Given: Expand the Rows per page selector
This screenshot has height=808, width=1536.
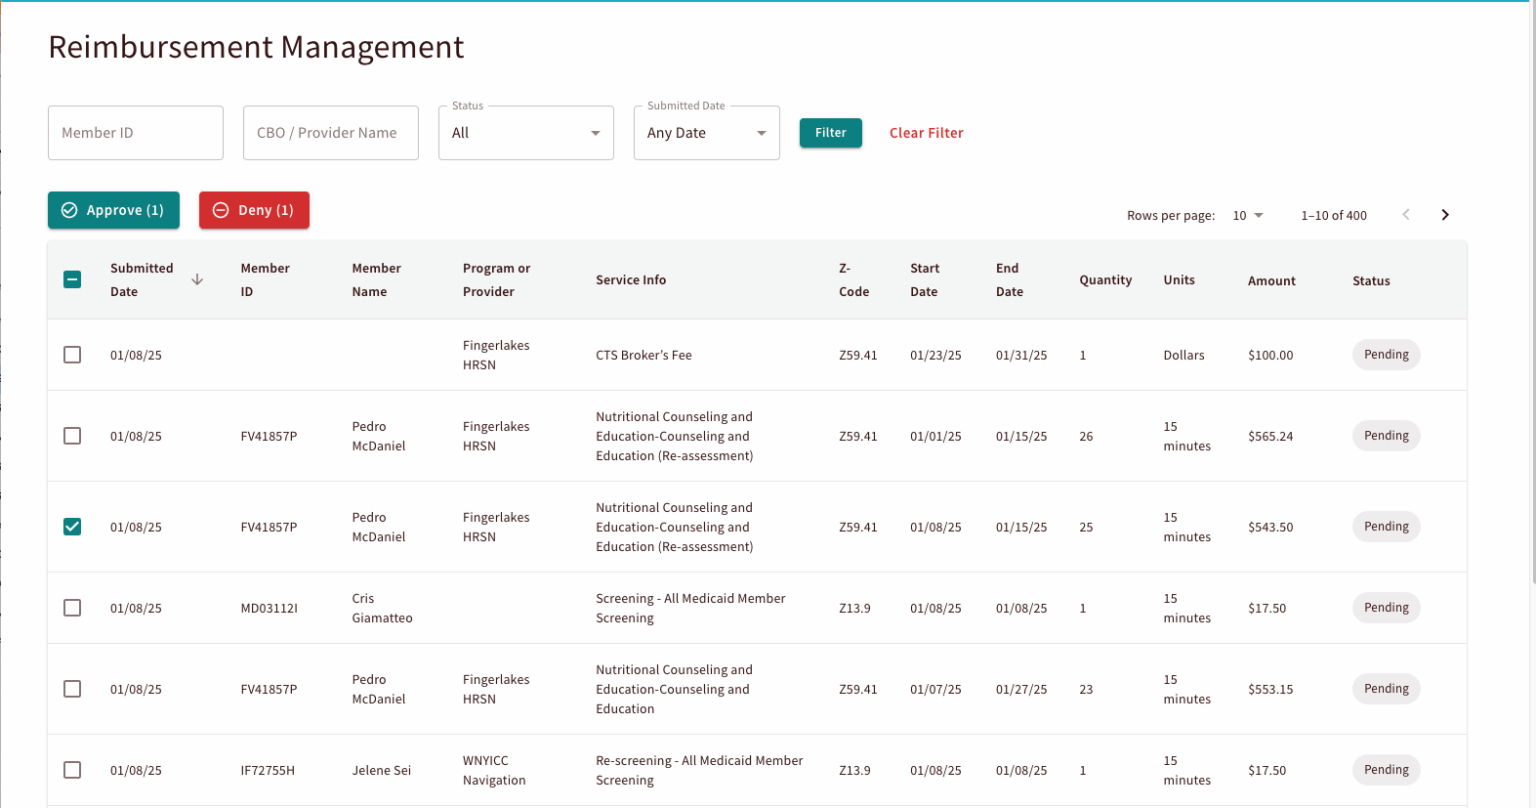Looking at the screenshot, I should coord(1248,215).
